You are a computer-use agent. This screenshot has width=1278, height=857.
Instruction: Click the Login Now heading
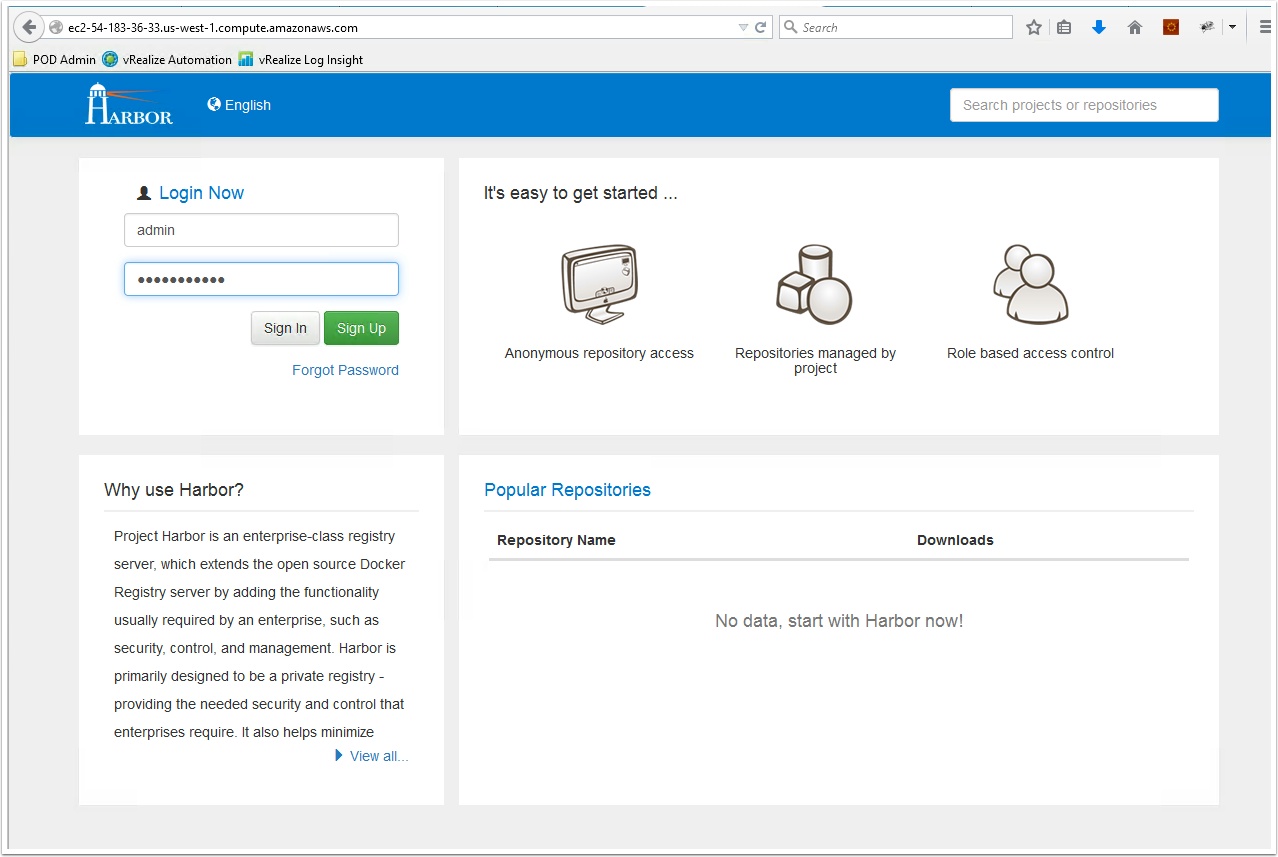click(x=201, y=193)
